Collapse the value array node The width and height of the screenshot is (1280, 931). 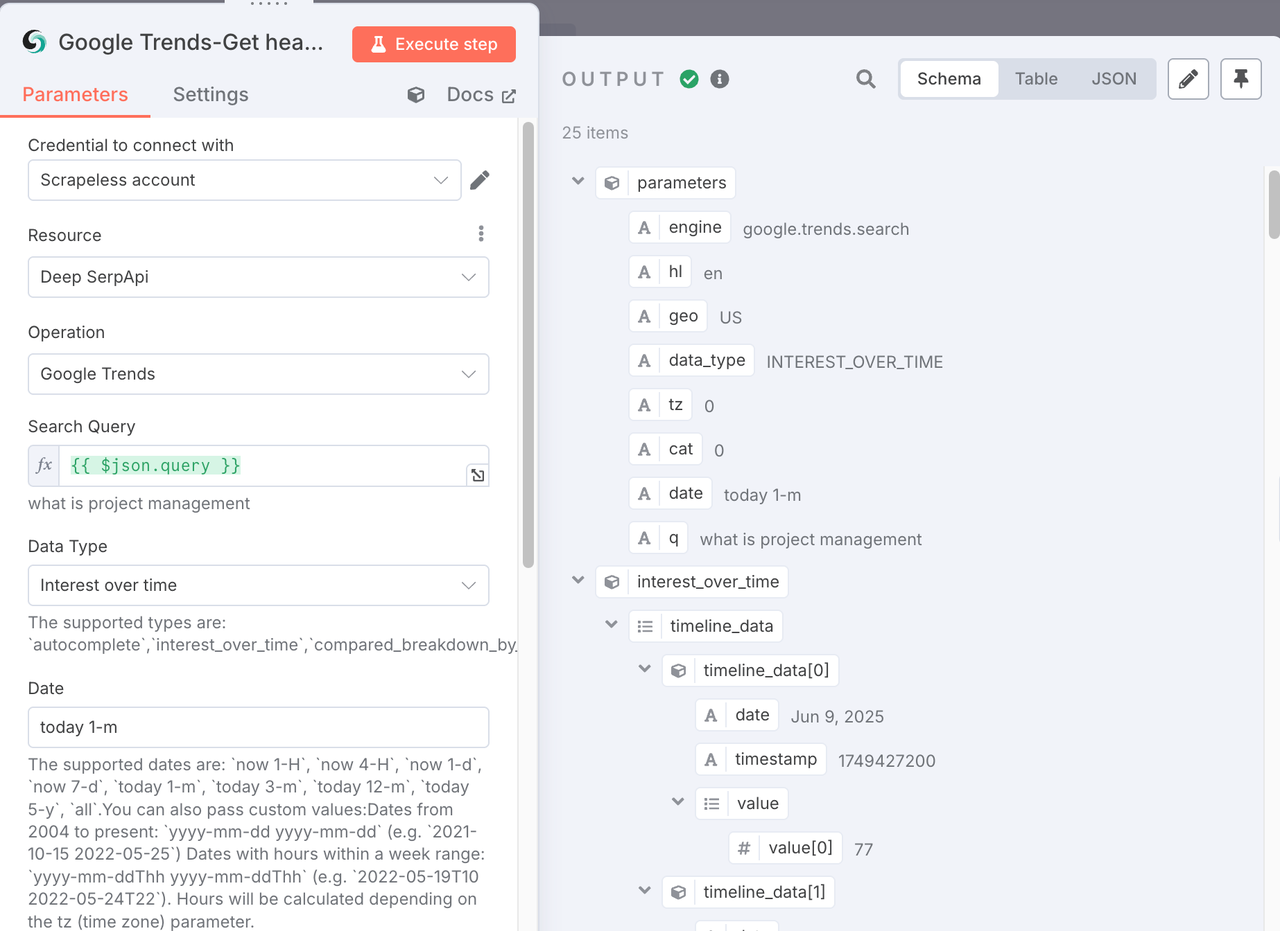[678, 802]
